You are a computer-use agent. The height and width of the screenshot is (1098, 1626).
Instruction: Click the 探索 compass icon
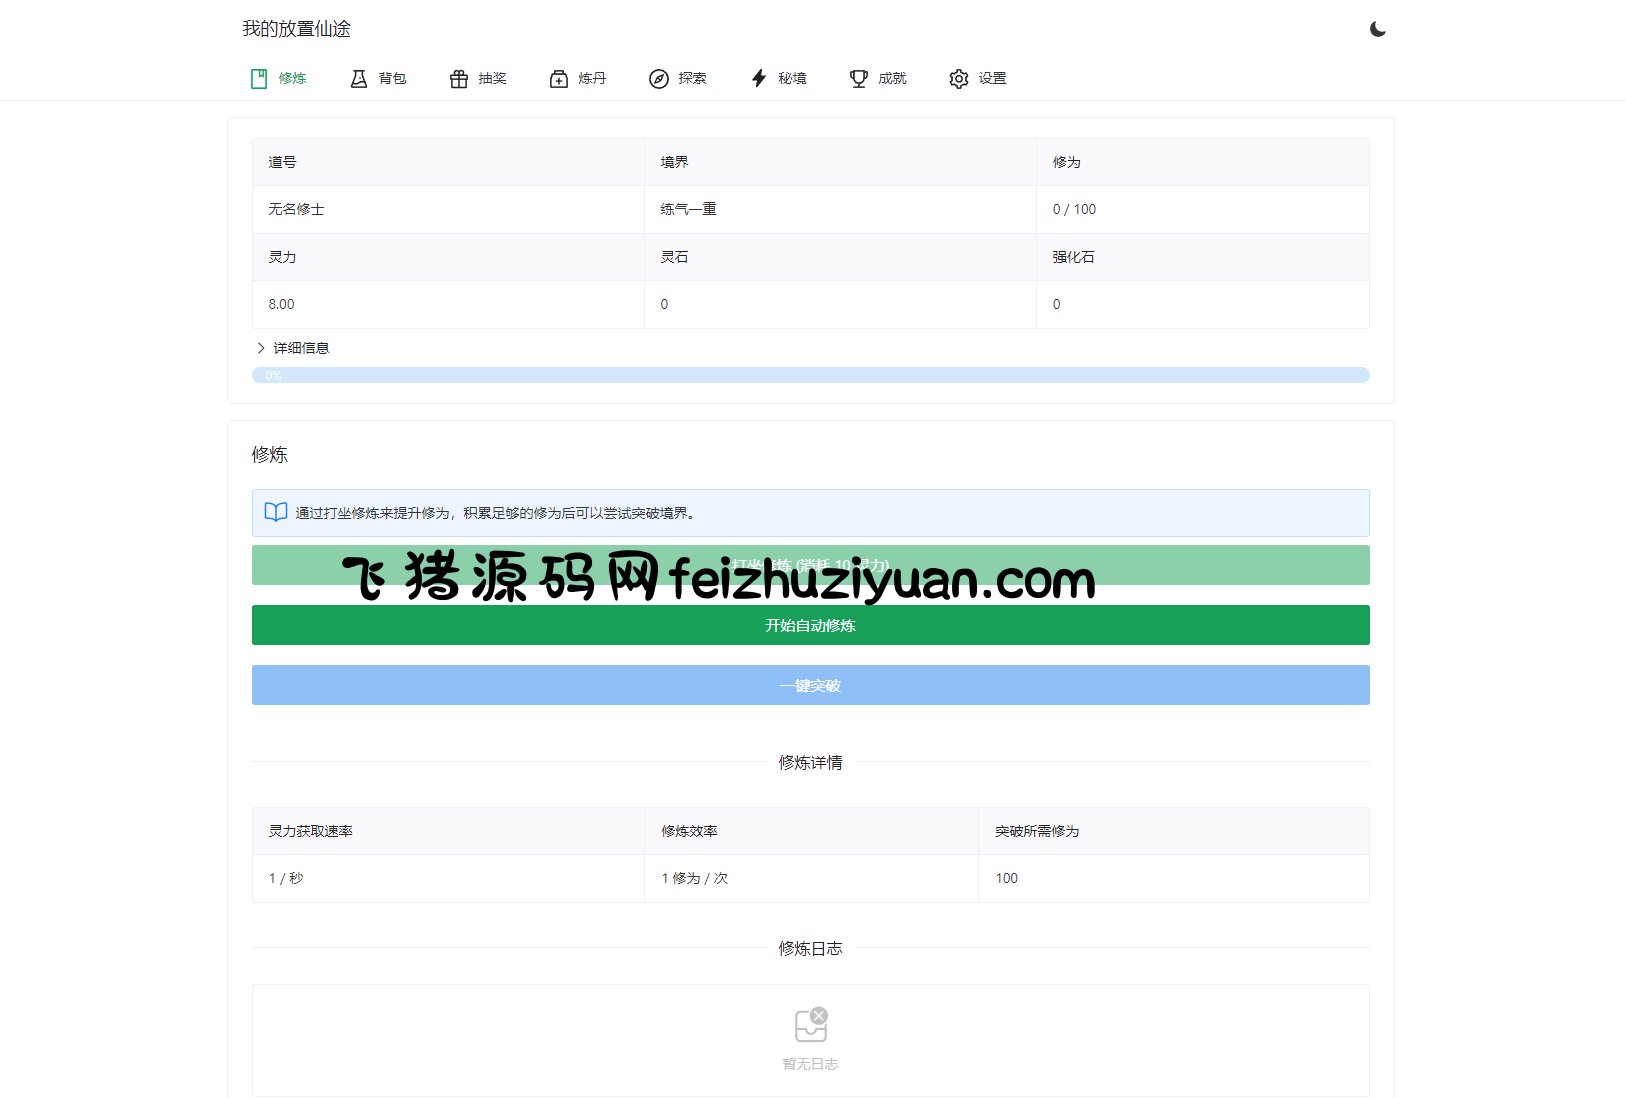(659, 79)
